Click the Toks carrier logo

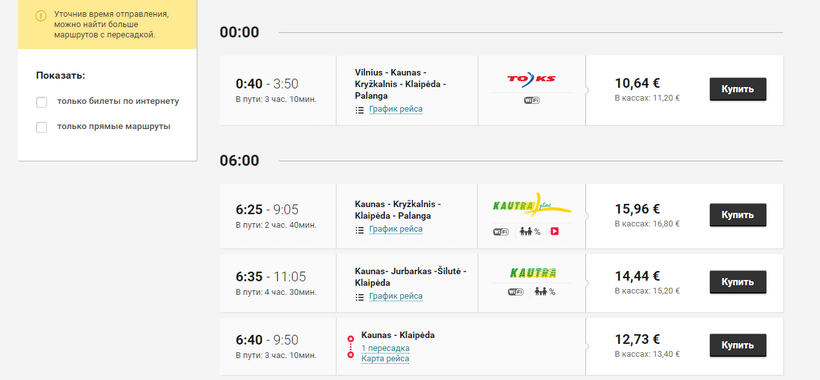tap(531, 79)
